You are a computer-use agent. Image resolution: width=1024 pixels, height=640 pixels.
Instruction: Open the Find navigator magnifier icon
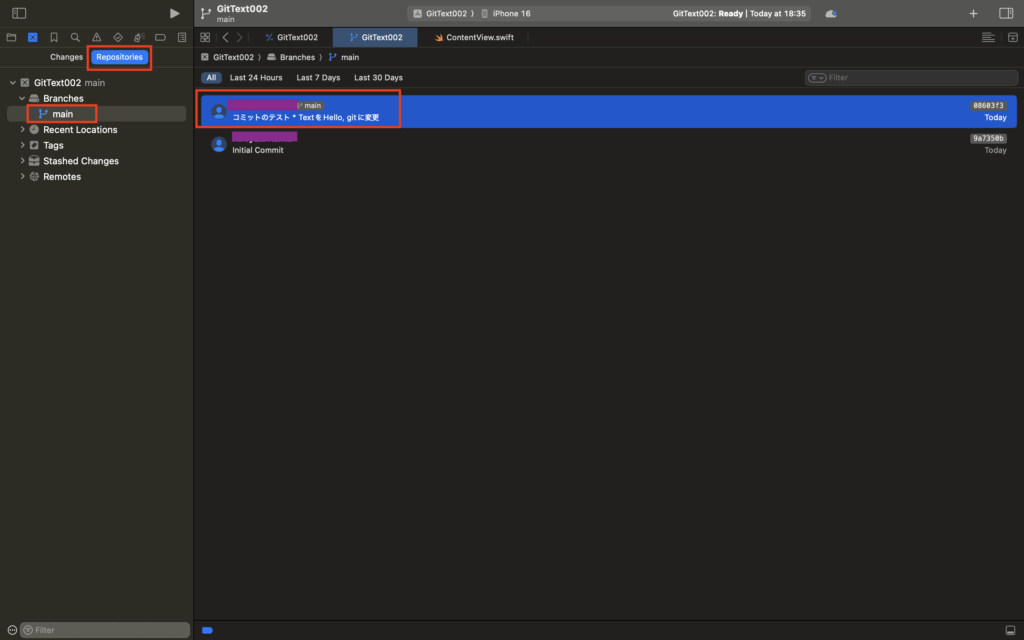[x=75, y=37]
